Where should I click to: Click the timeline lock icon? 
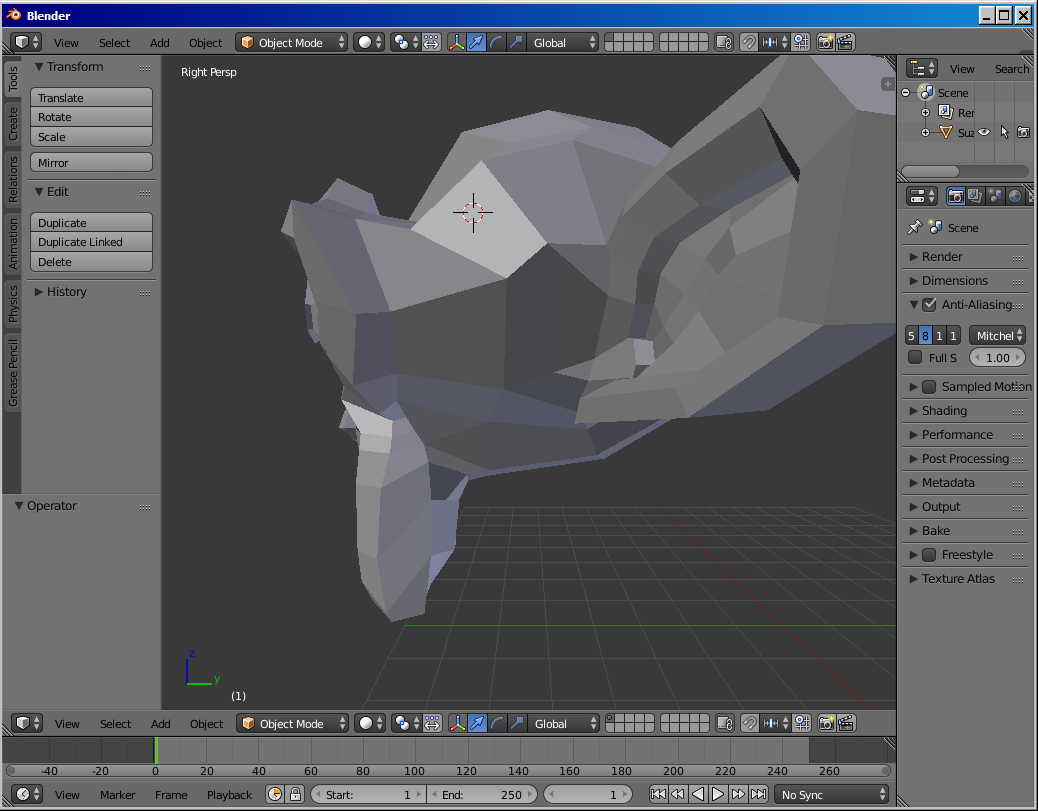coord(295,794)
